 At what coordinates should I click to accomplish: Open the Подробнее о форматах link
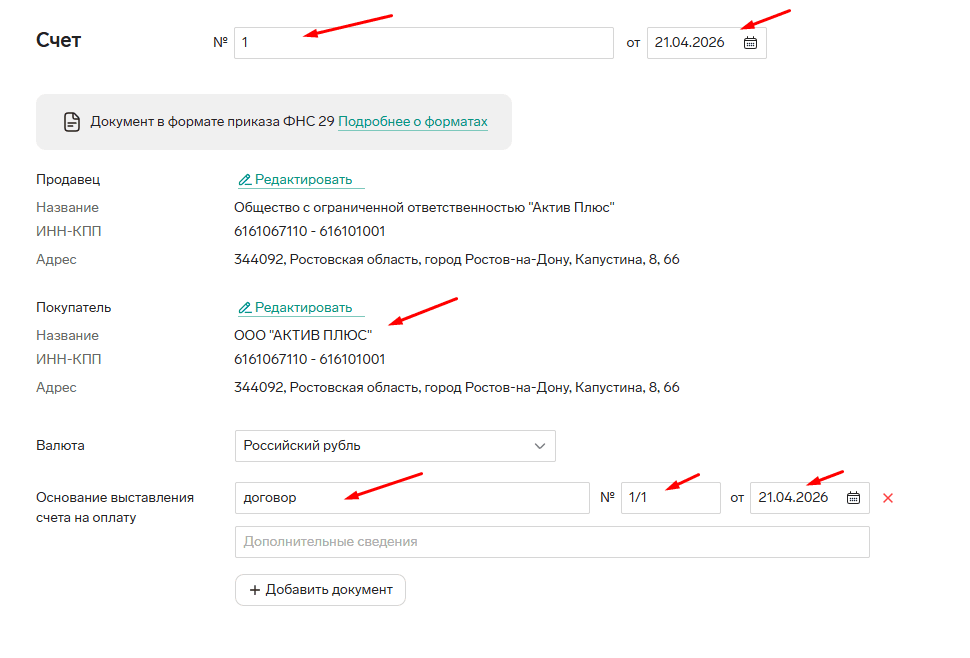(x=412, y=122)
